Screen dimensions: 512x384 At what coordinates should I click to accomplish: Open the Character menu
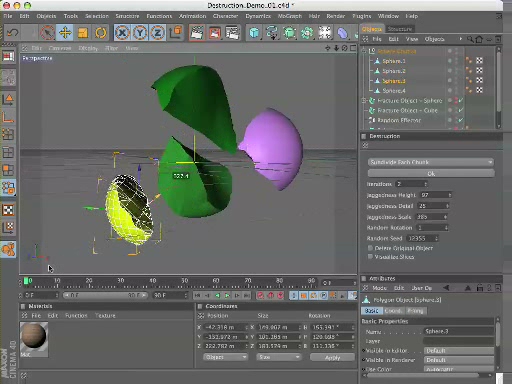coord(225,16)
